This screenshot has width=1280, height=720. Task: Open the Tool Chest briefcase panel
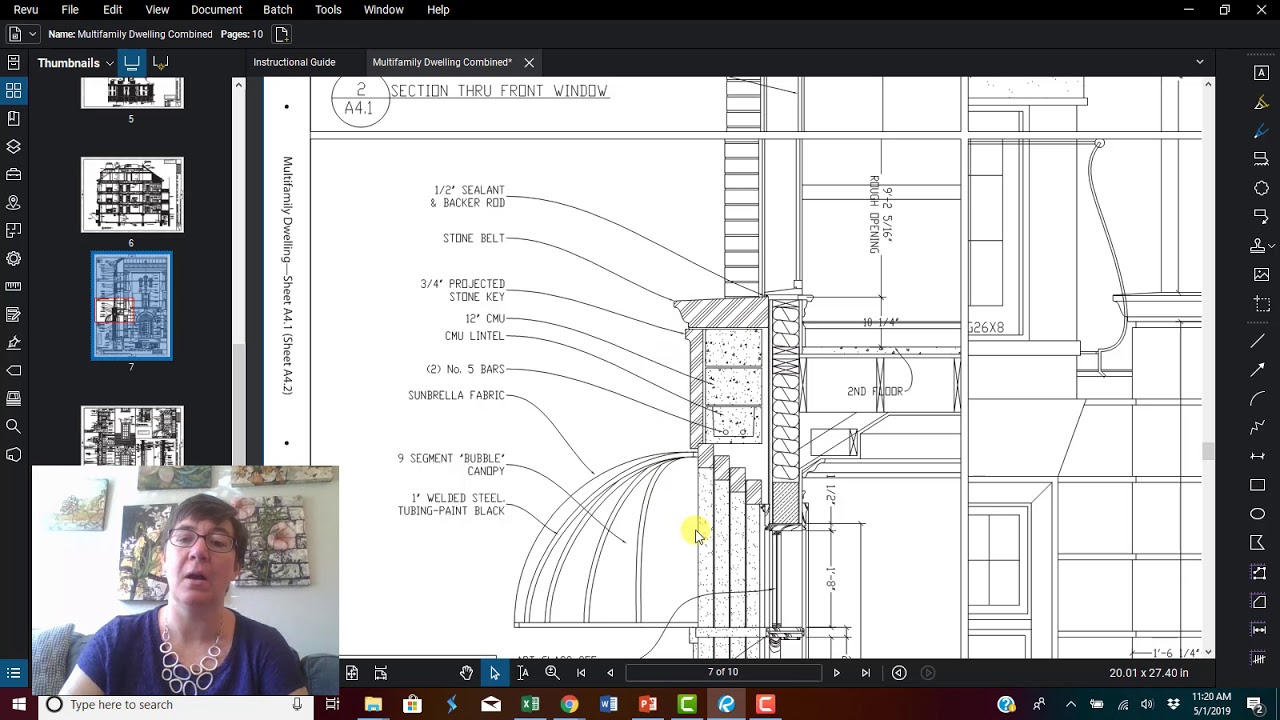[x=14, y=174]
